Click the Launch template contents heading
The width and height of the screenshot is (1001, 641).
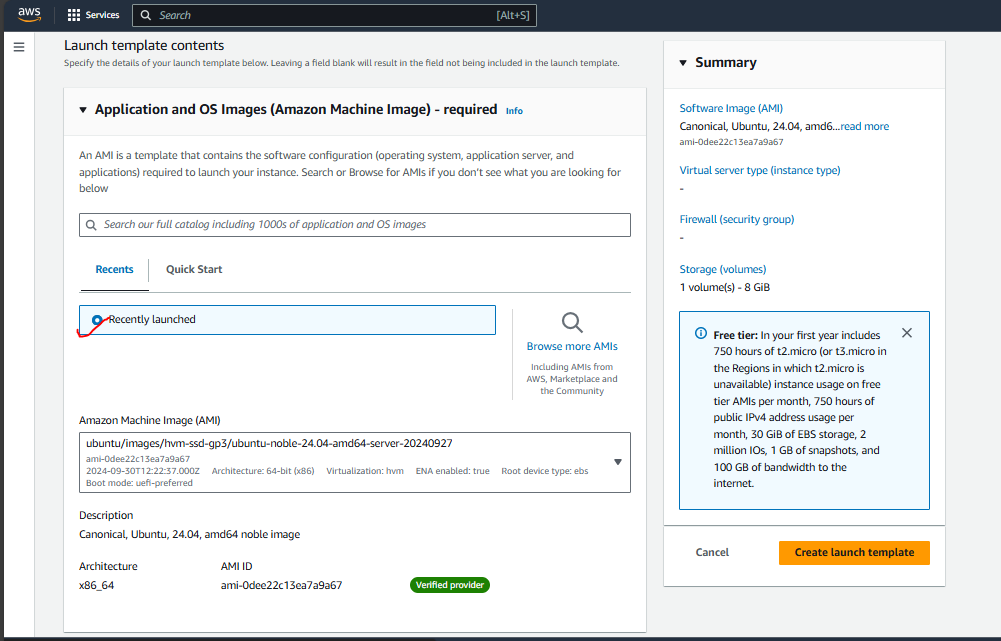[144, 45]
